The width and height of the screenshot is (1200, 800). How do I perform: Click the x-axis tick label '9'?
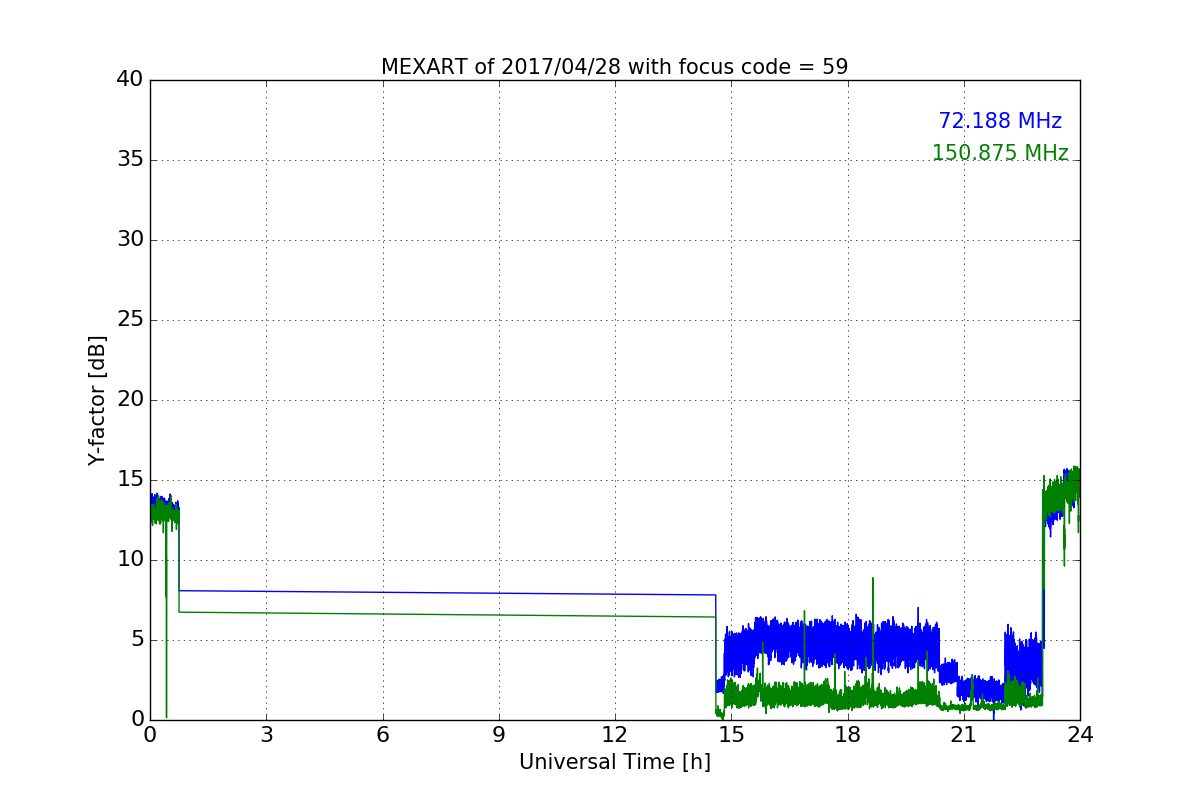(x=498, y=735)
